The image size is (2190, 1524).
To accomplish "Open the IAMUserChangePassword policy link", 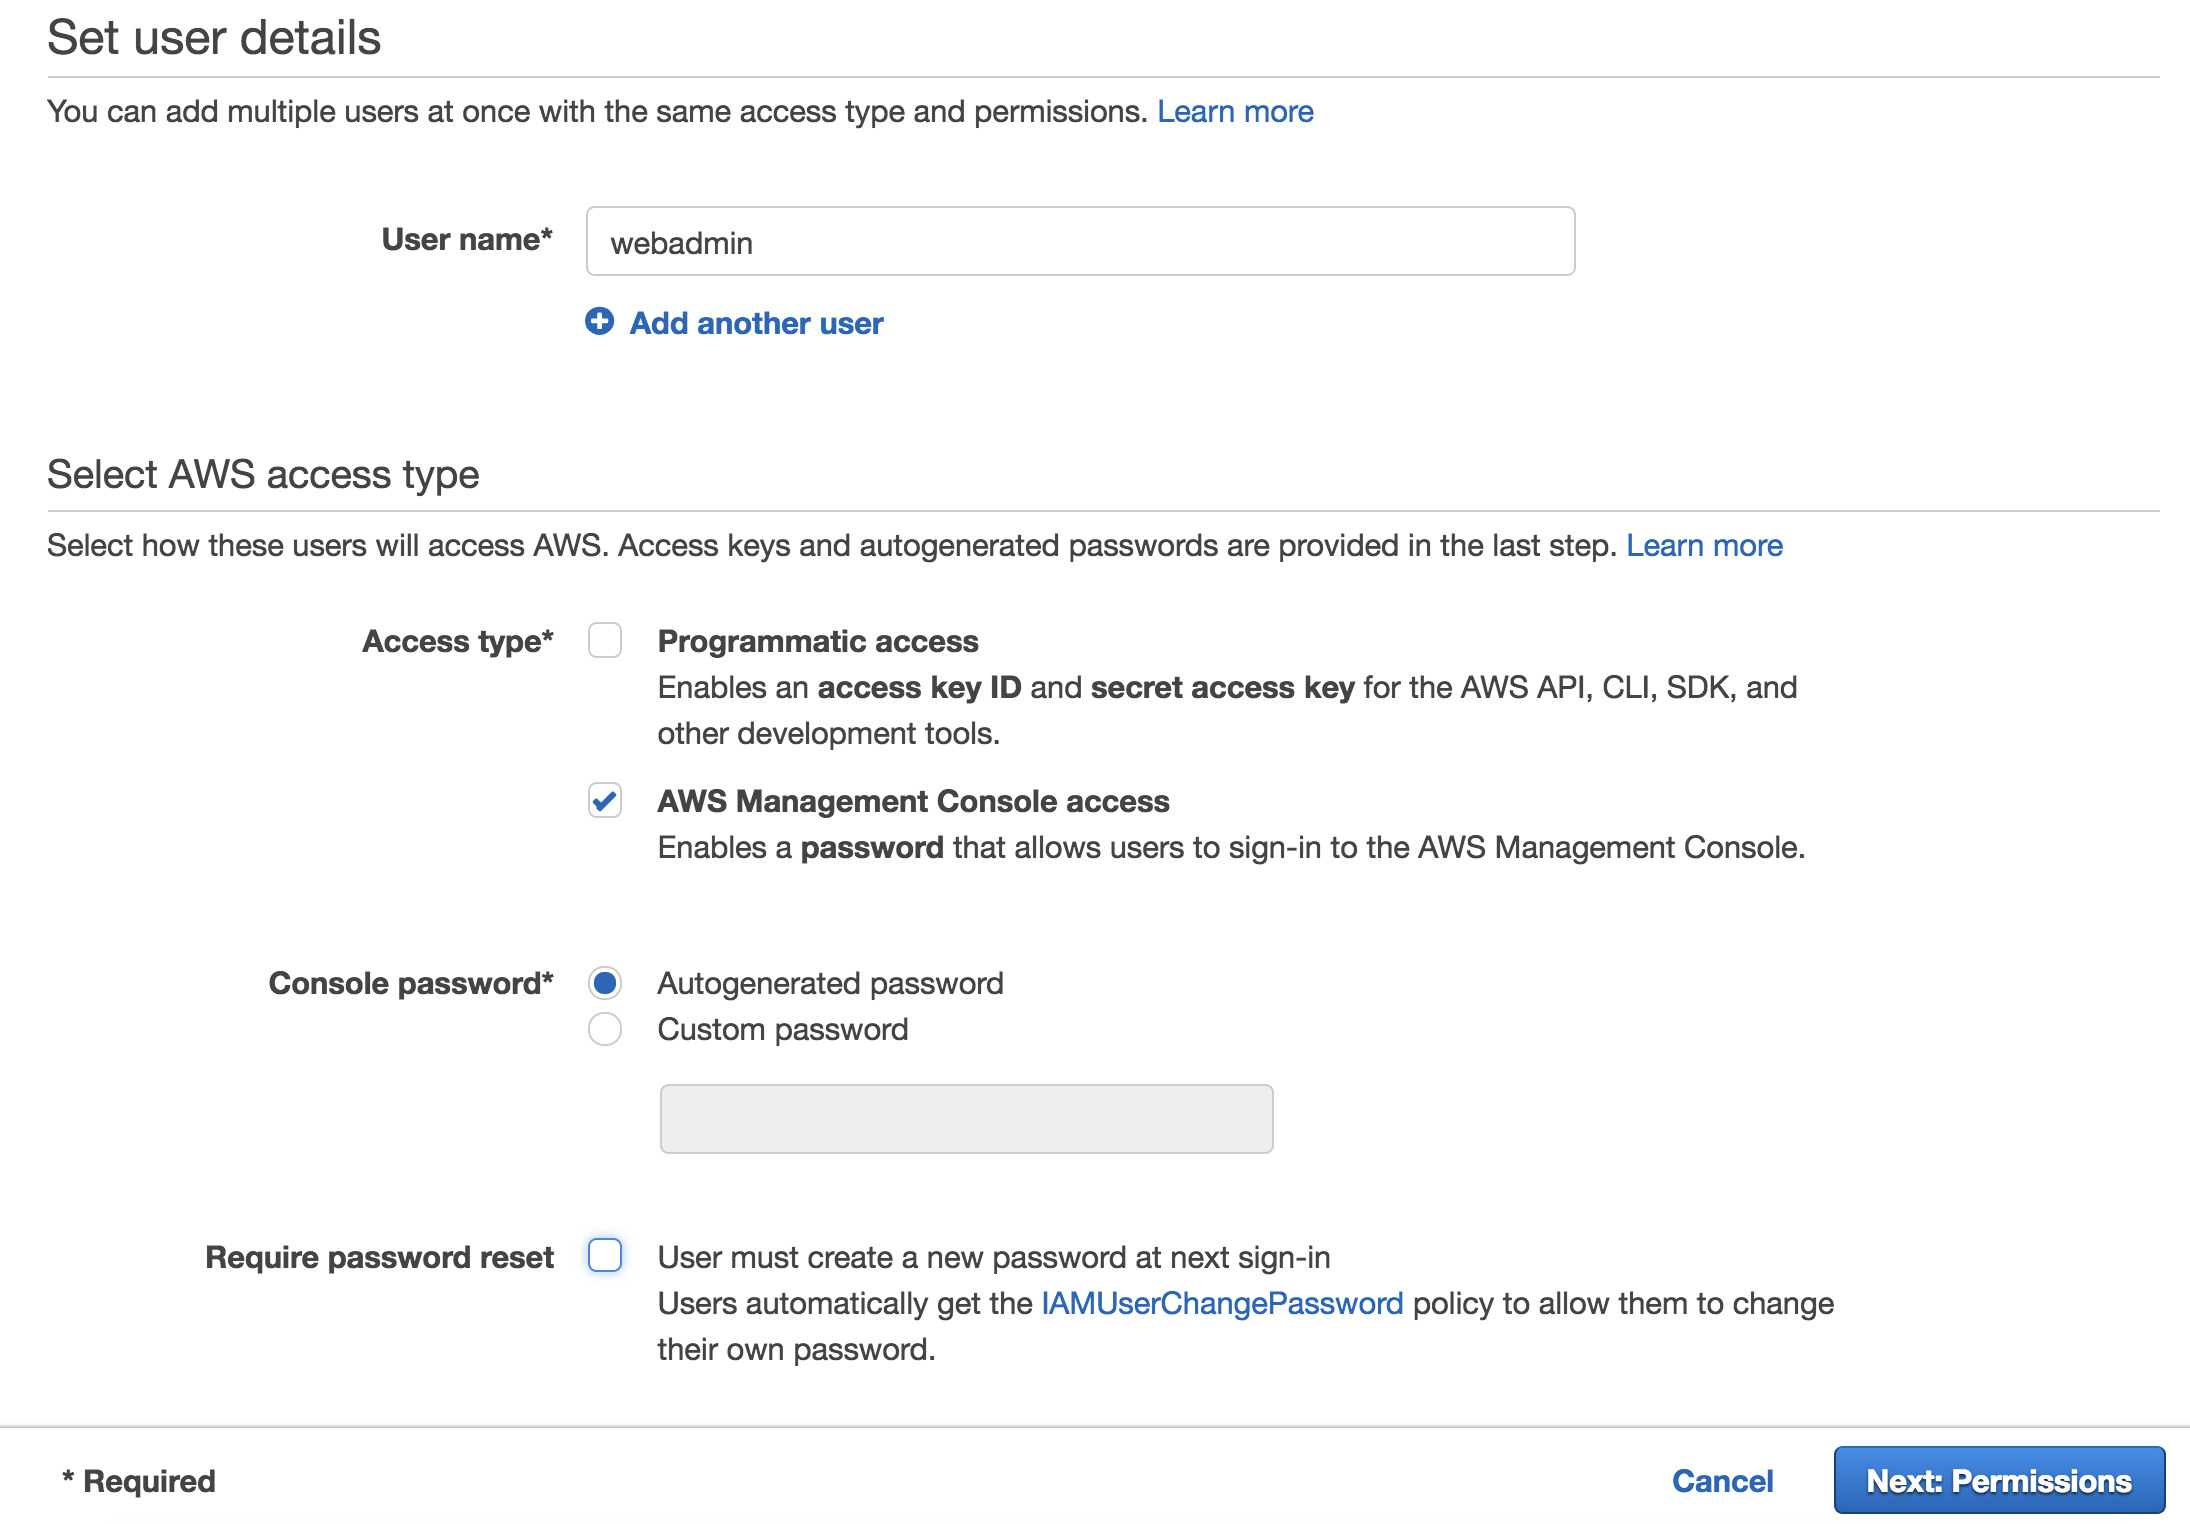I will click(1222, 1304).
